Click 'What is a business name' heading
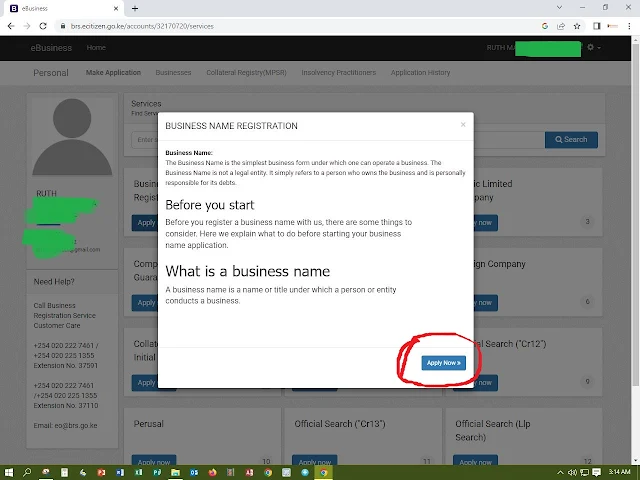 click(247, 271)
